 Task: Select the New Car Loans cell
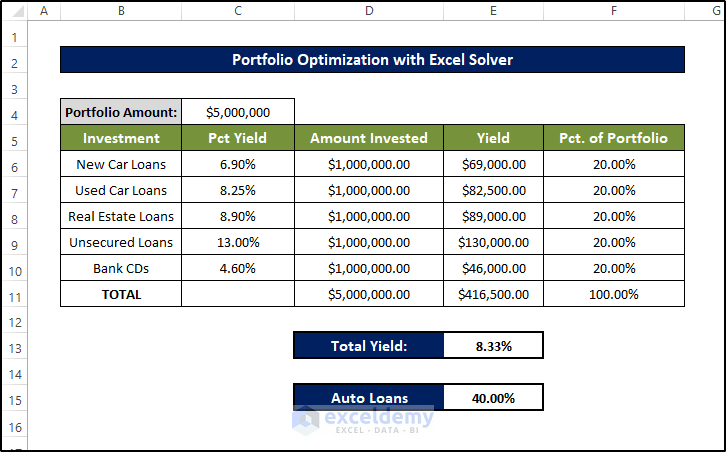click(x=121, y=165)
